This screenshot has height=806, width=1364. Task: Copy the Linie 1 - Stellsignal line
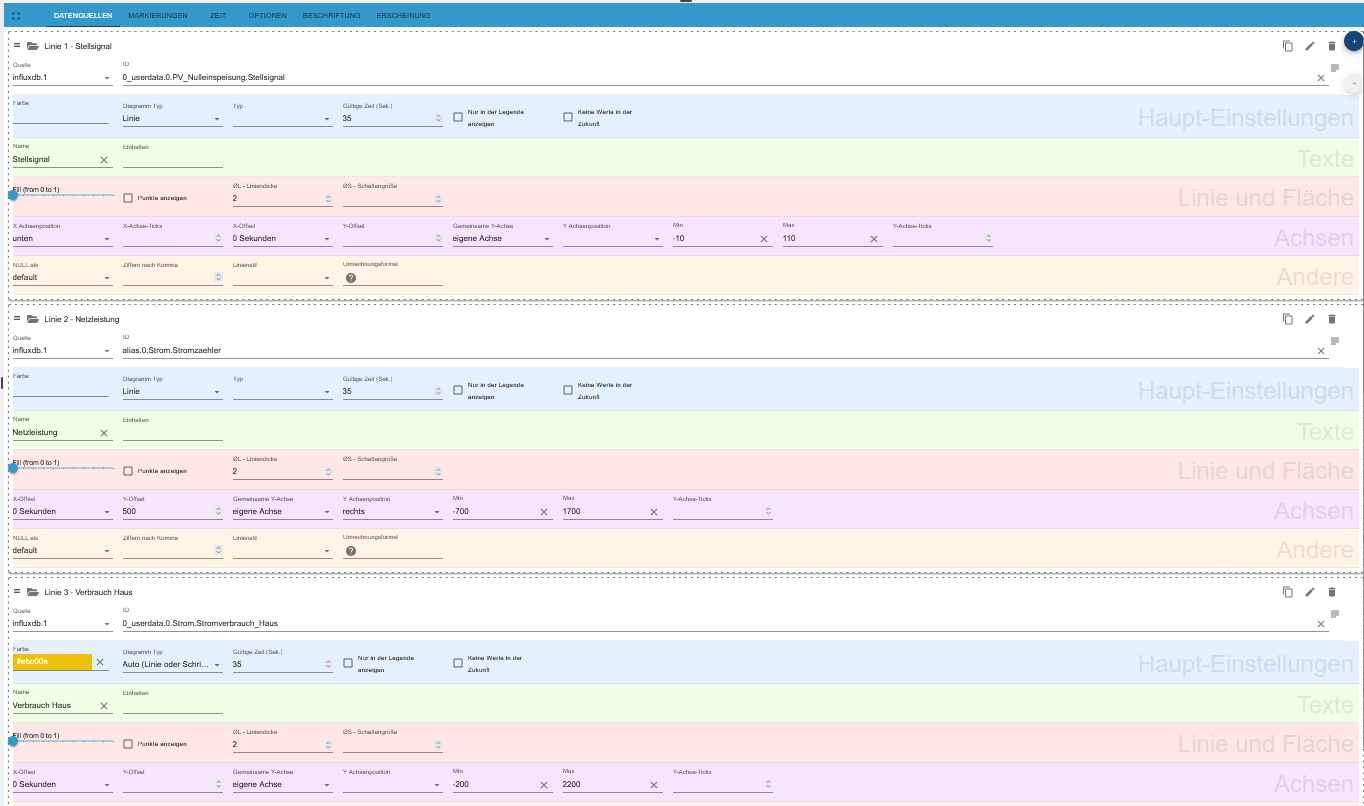click(1288, 46)
